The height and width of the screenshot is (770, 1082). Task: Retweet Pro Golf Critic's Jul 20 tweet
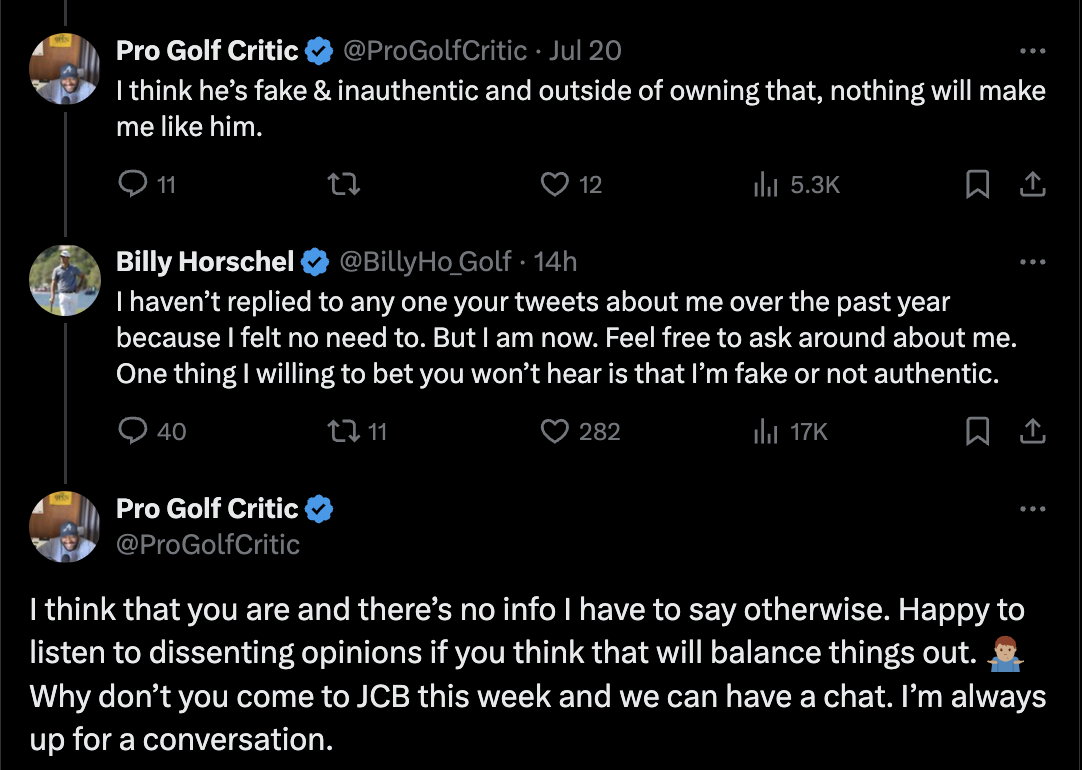344,184
